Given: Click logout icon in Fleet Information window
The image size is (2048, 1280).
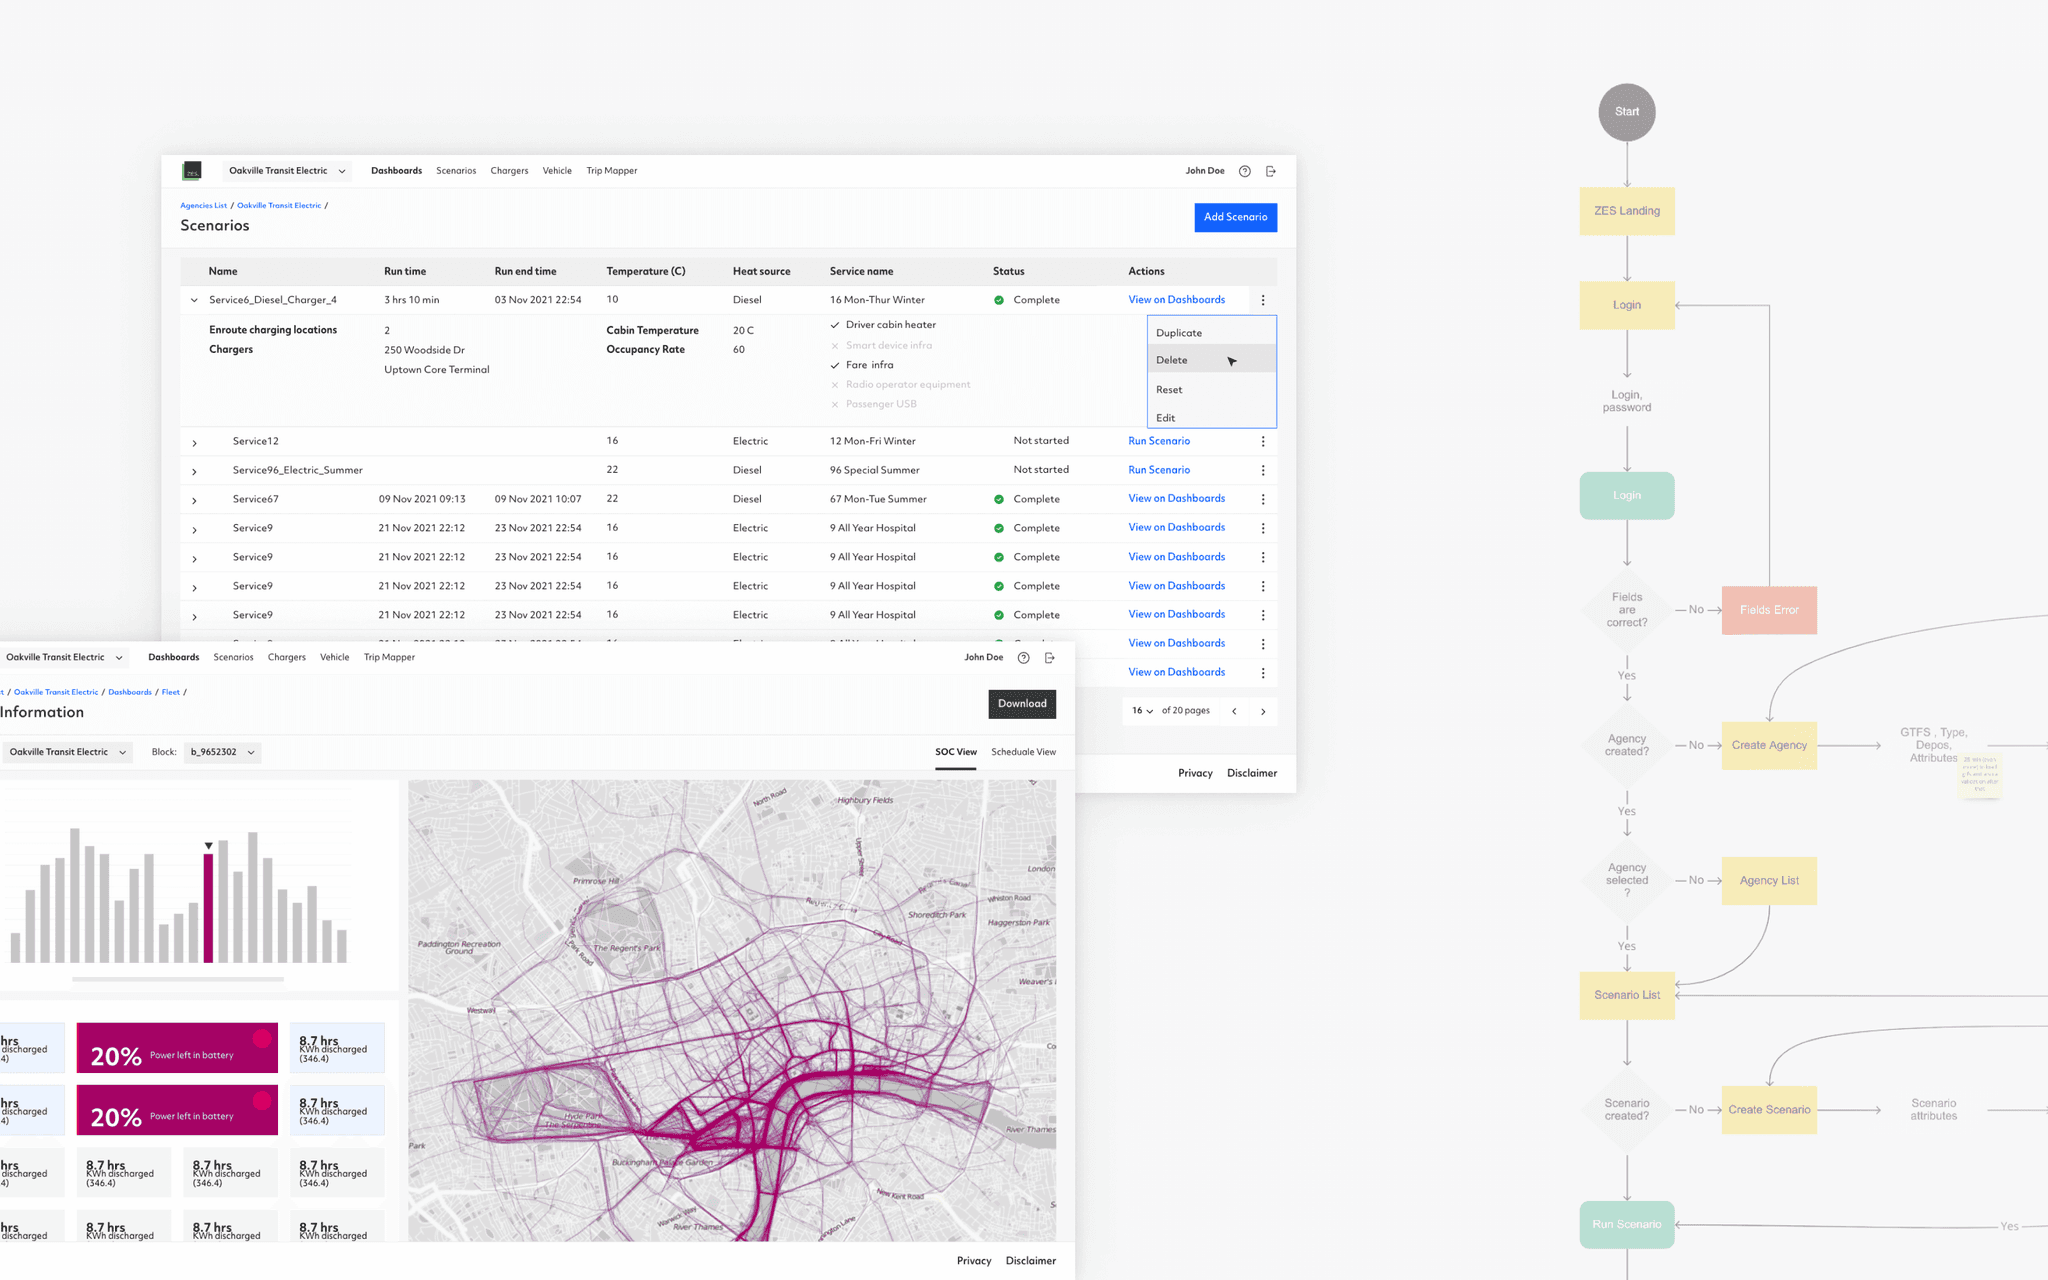Looking at the screenshot, I should 1050,658.
